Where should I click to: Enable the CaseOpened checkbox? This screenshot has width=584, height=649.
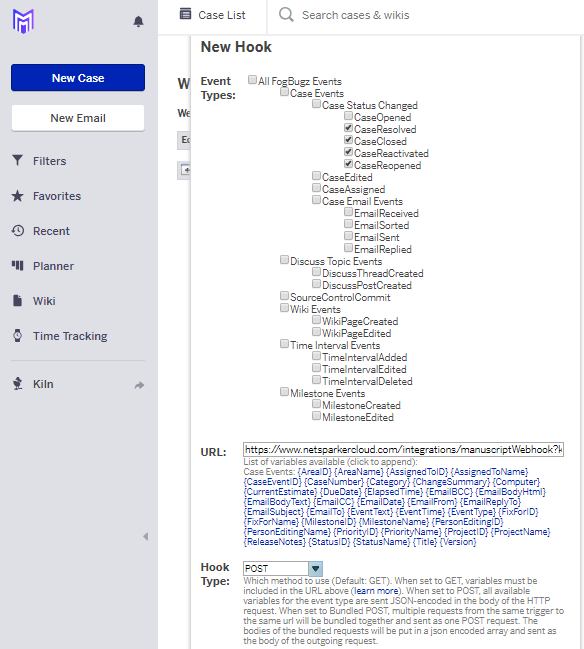click(x=348, y=115)
